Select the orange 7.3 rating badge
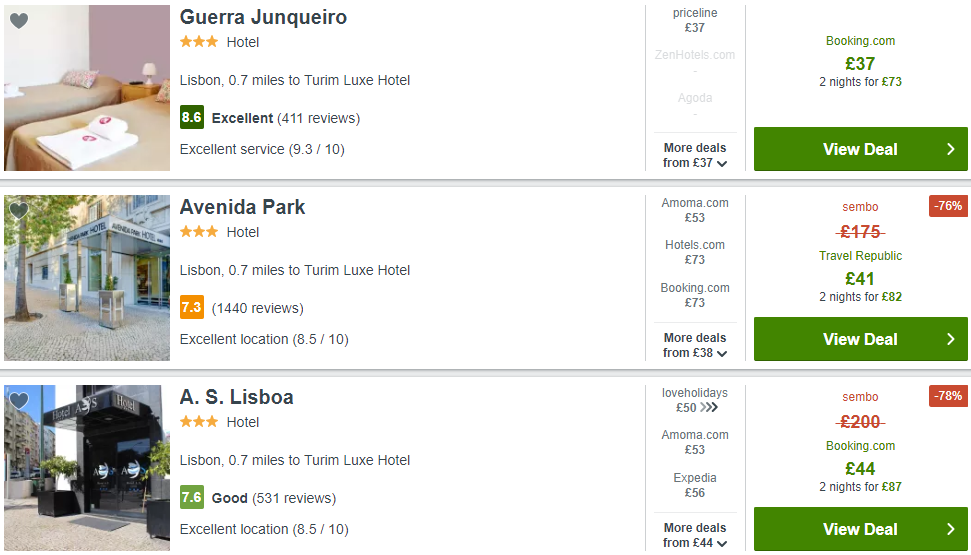 pos(192,307)
